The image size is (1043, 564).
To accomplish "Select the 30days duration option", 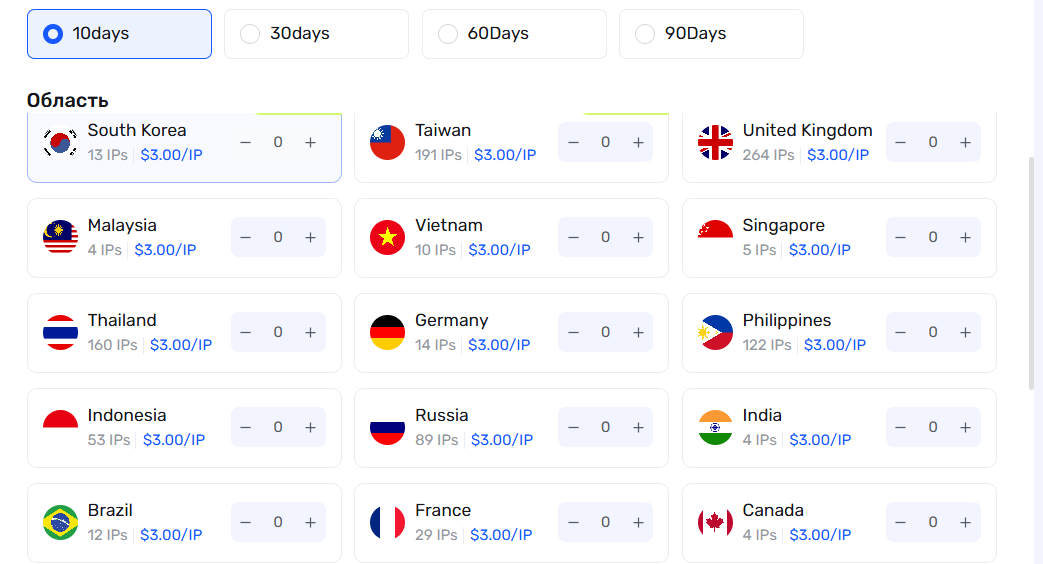I will tap(250, 34).
